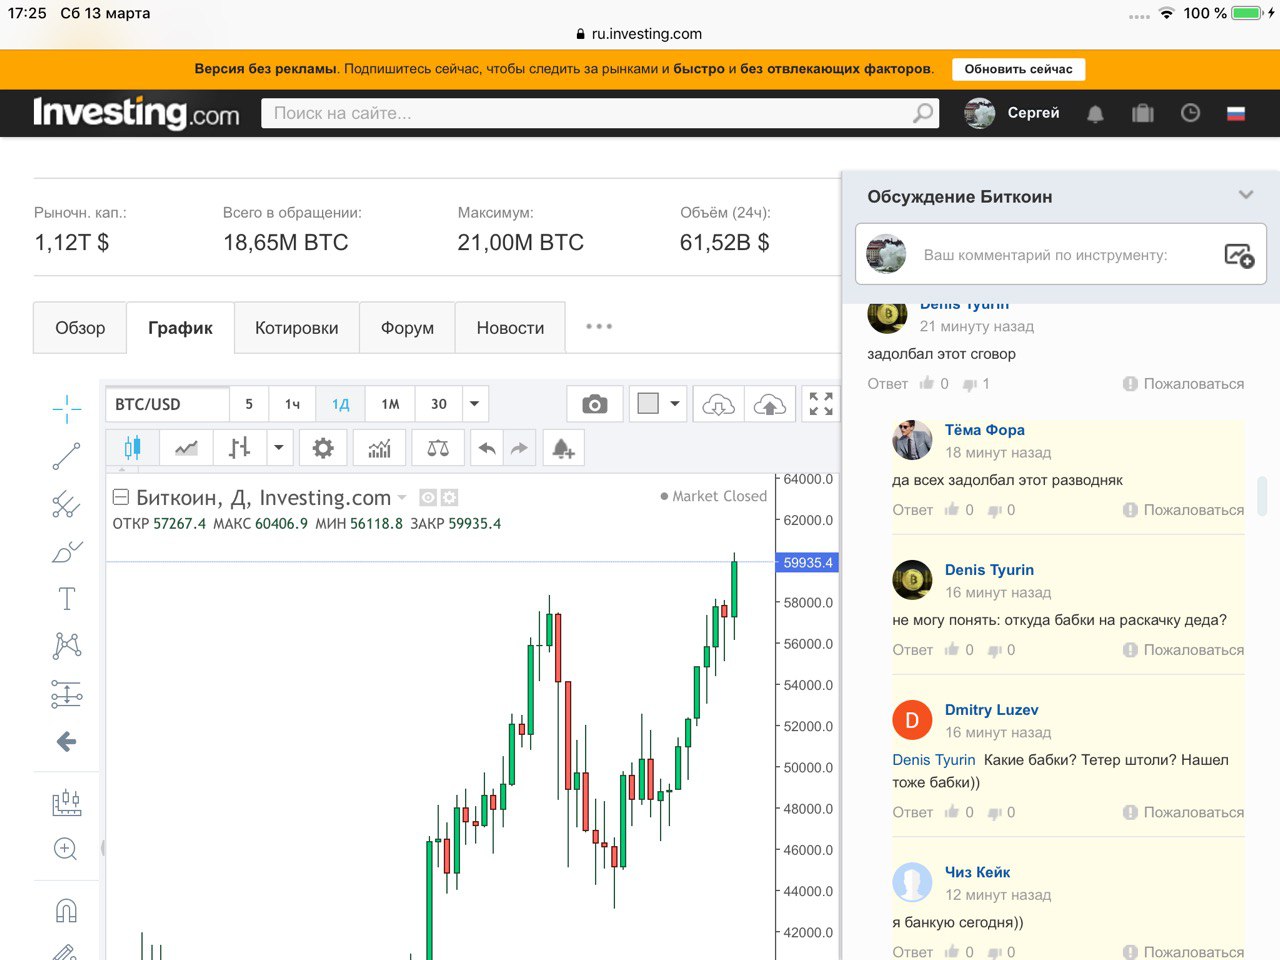1280x960 pixels.
Task: Select the pitchfork drawing tool
Action: tap(66, 504)
